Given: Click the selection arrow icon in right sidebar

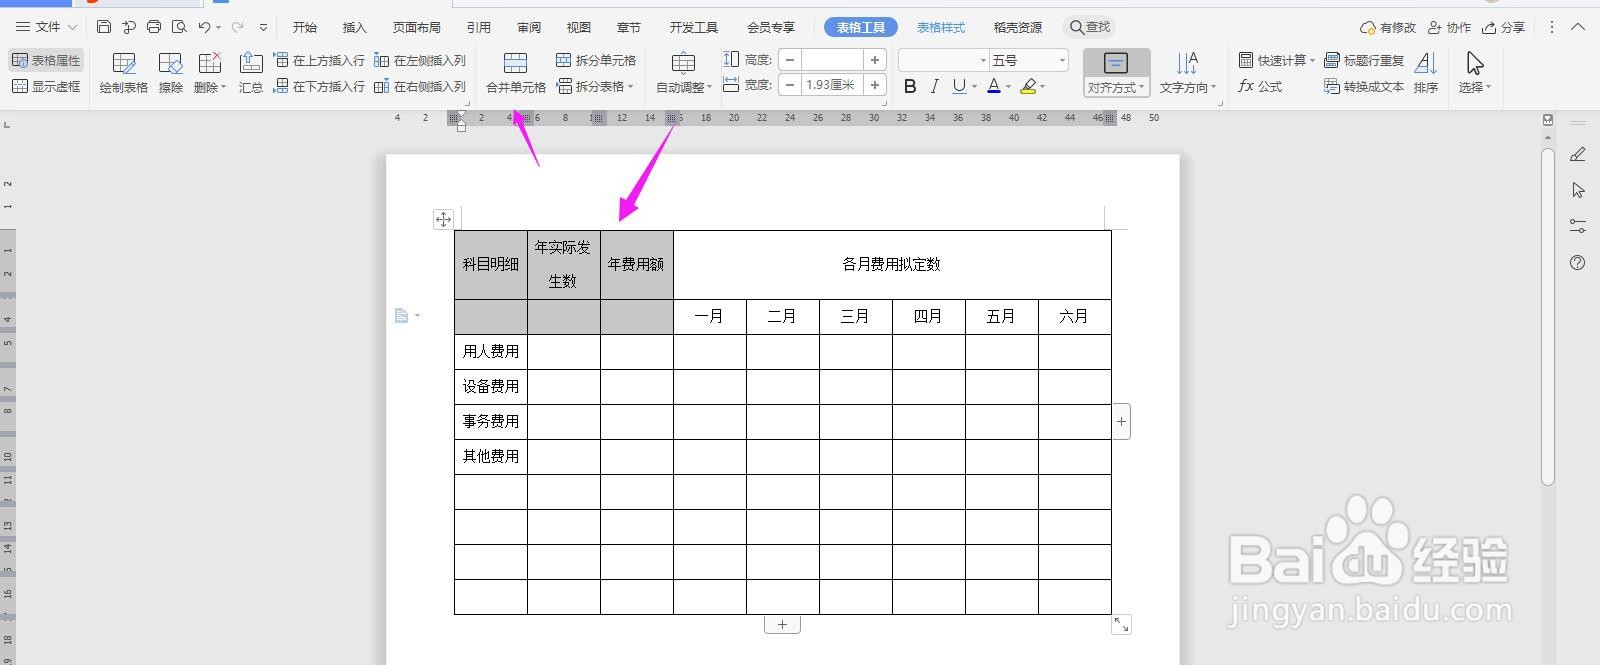Looking at the screenshot, I should (x=1578, y=190).
